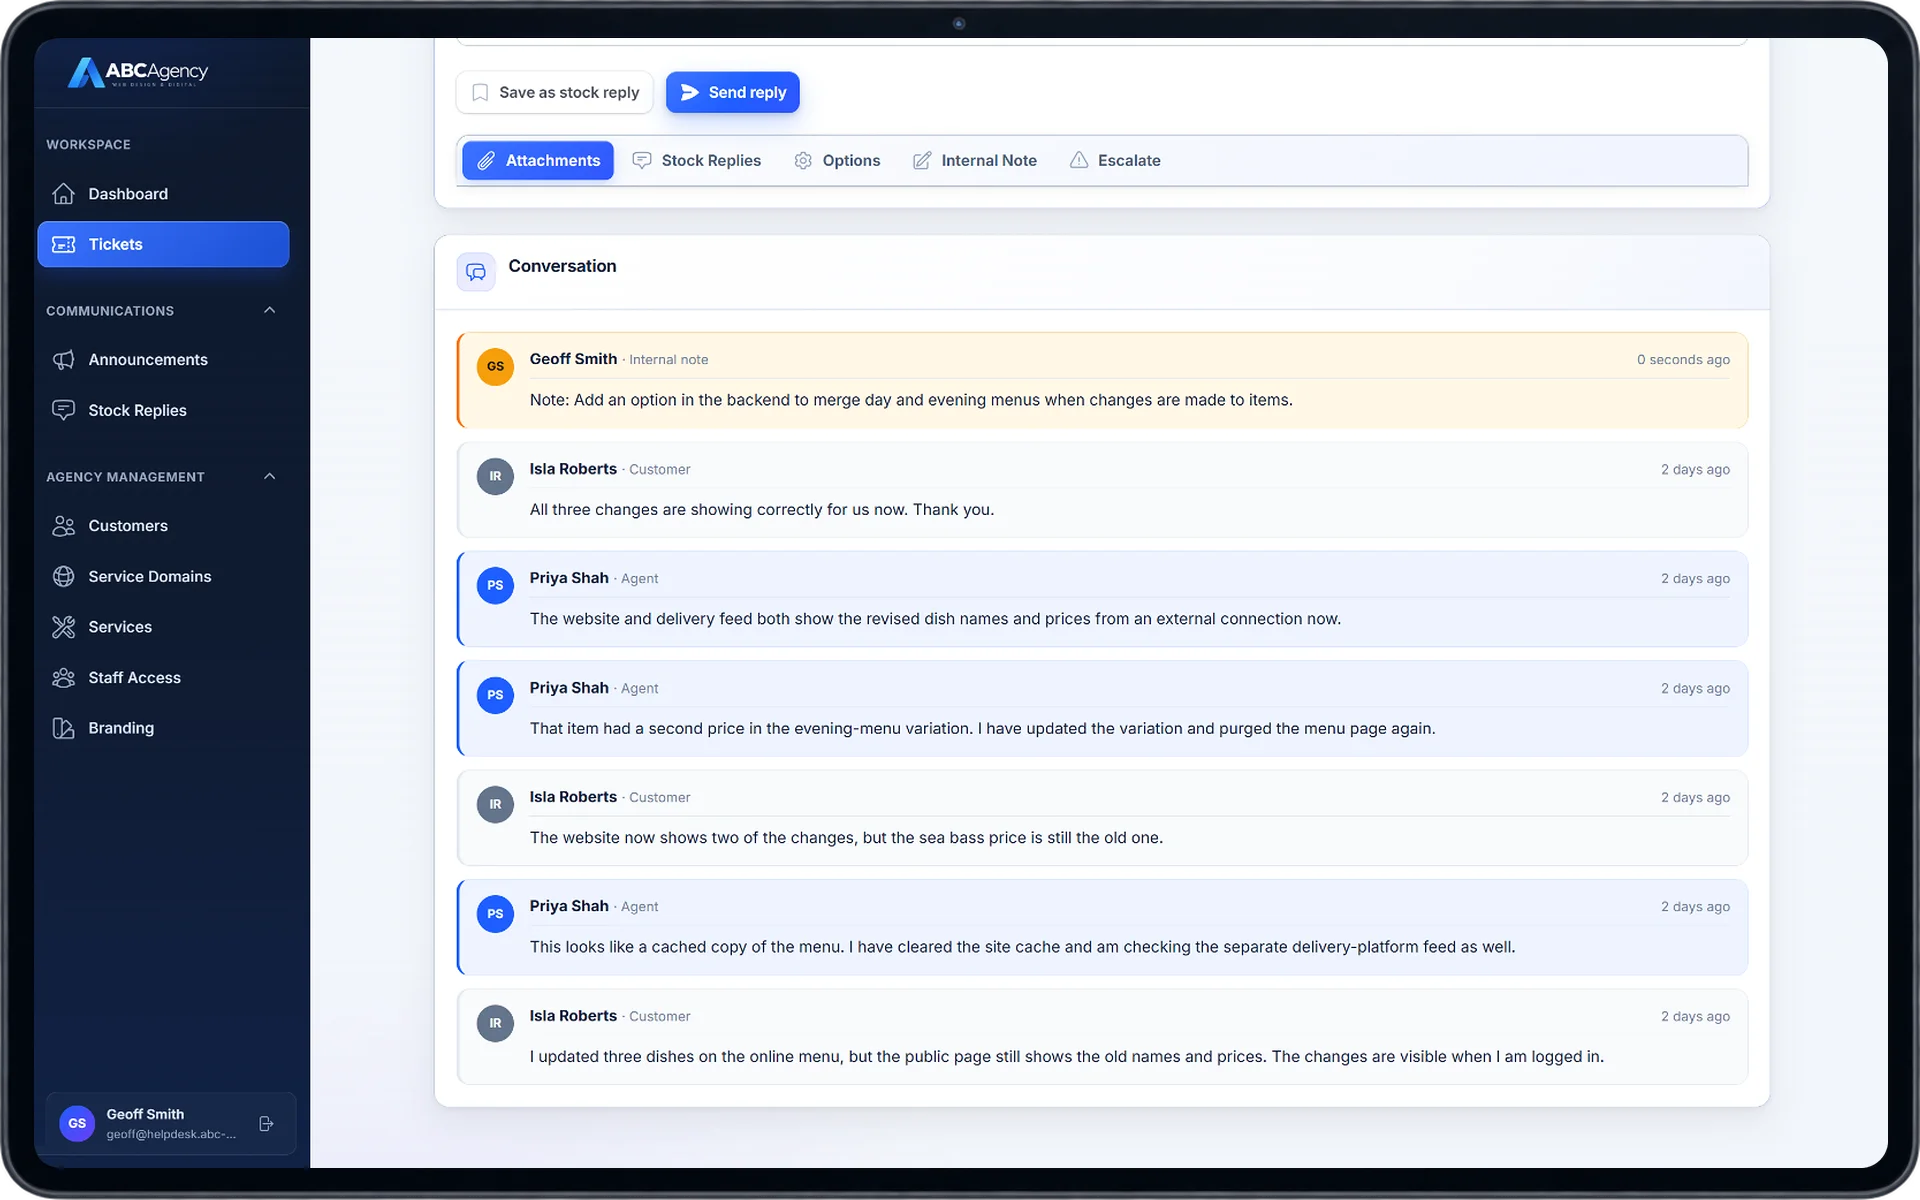
Task: Open the Customers people icon
Action: click(x=63, y=526)
